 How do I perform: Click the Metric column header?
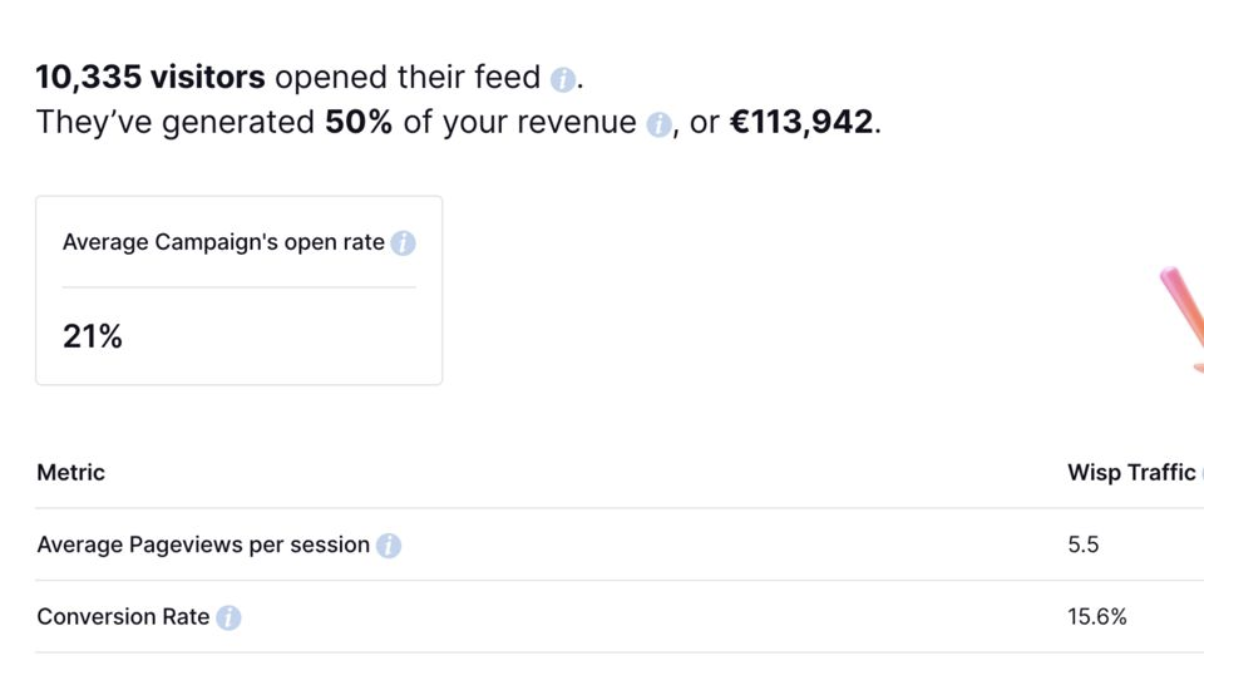[71, 472]
